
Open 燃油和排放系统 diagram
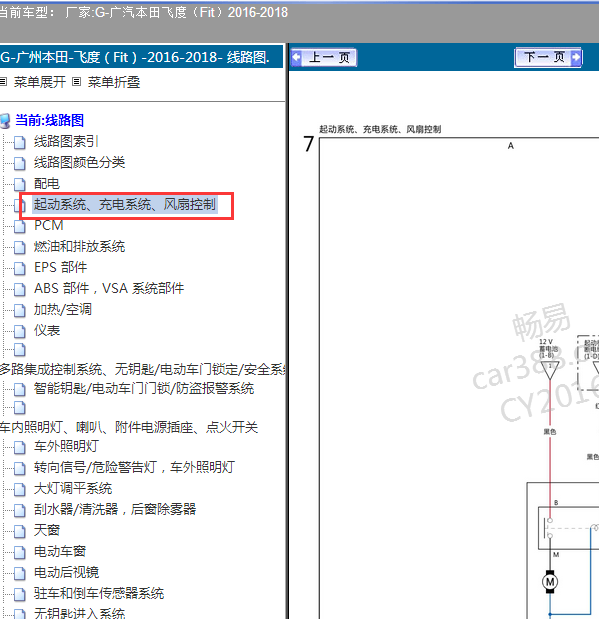(79, 247)
